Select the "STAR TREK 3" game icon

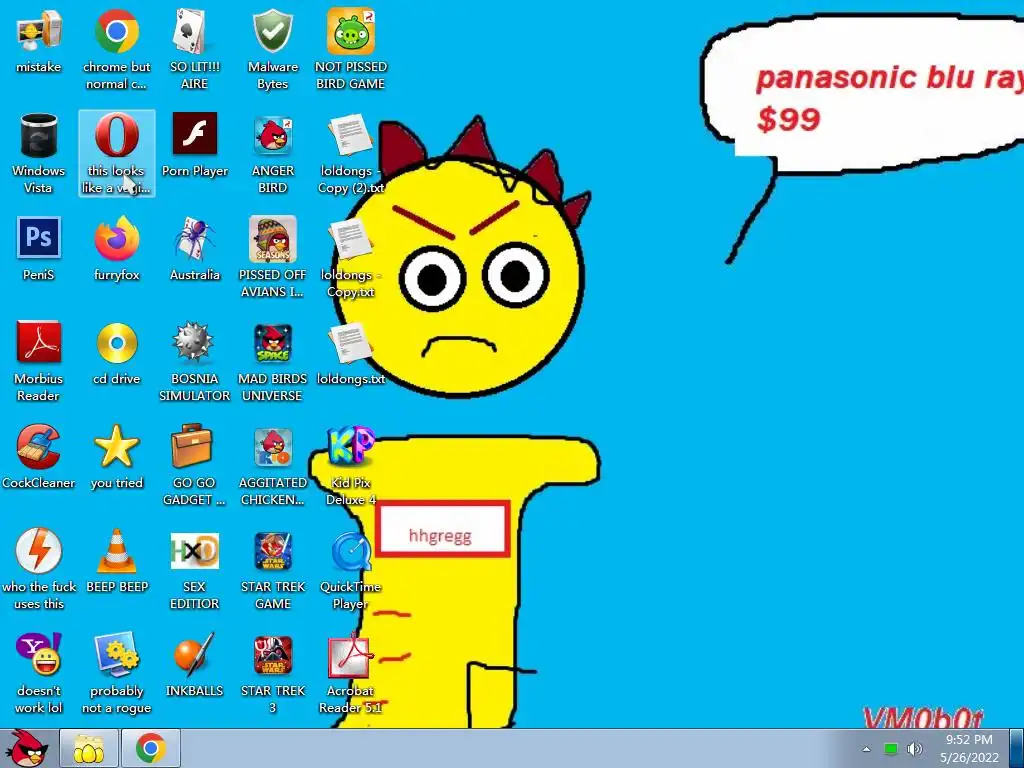point(272,655)
